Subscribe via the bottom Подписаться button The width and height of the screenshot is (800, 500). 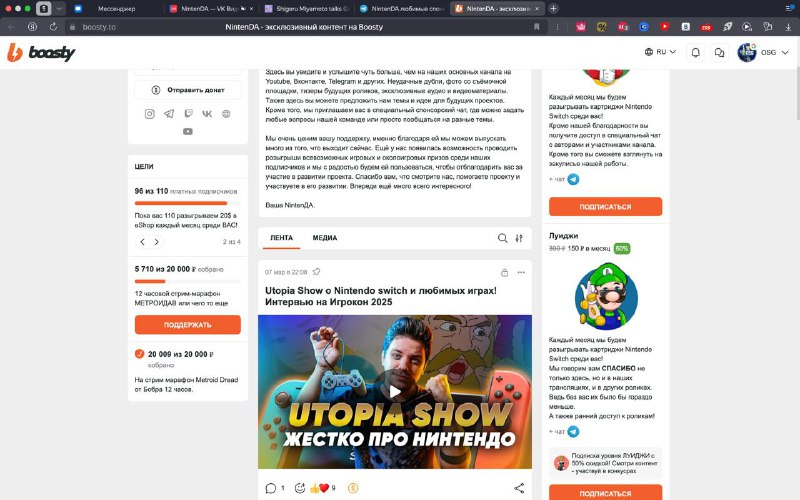pos(606,493)
